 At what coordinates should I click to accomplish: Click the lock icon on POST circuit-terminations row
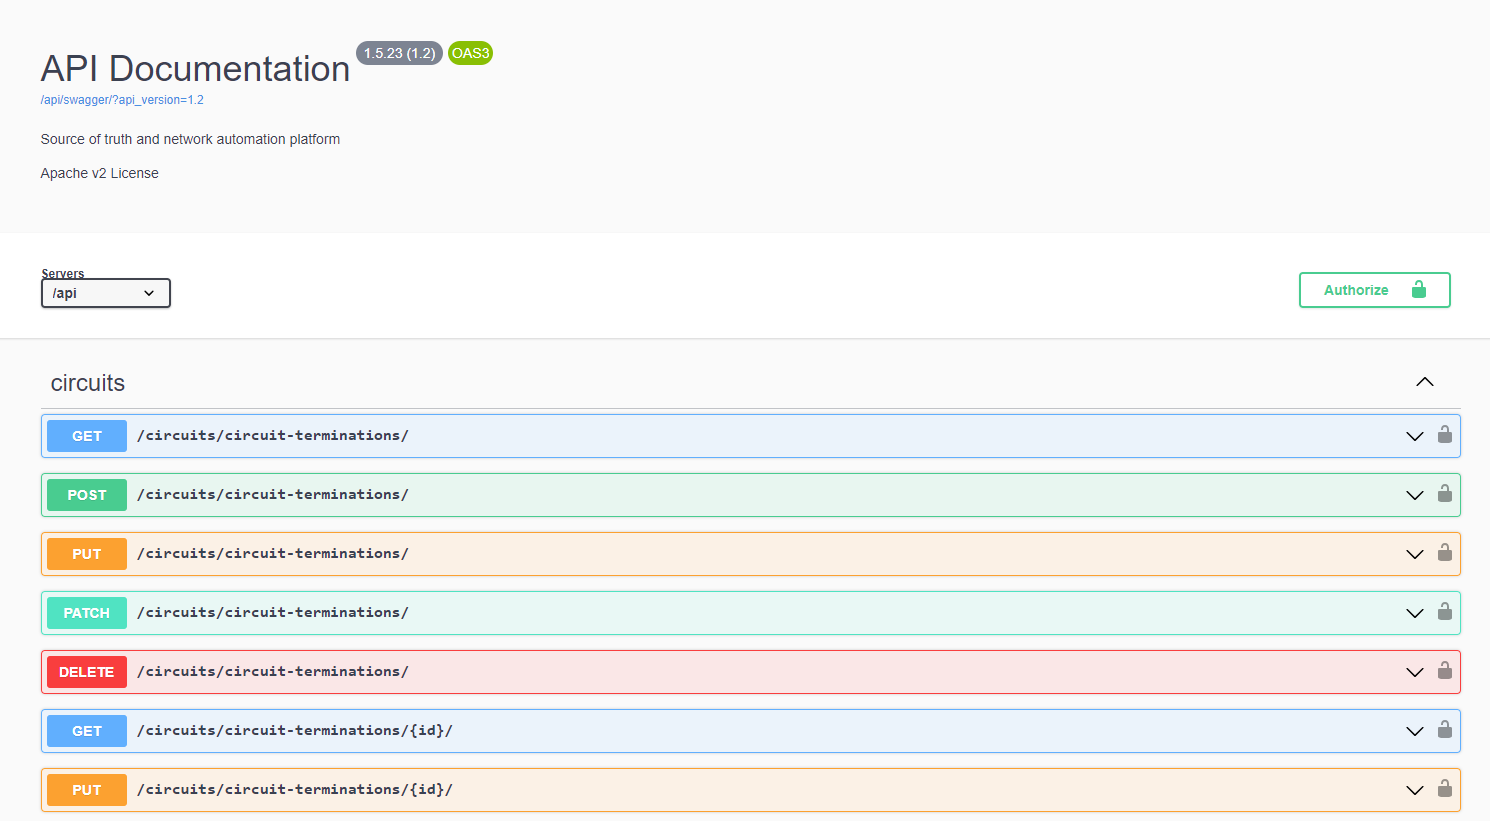coord(1444,494)
